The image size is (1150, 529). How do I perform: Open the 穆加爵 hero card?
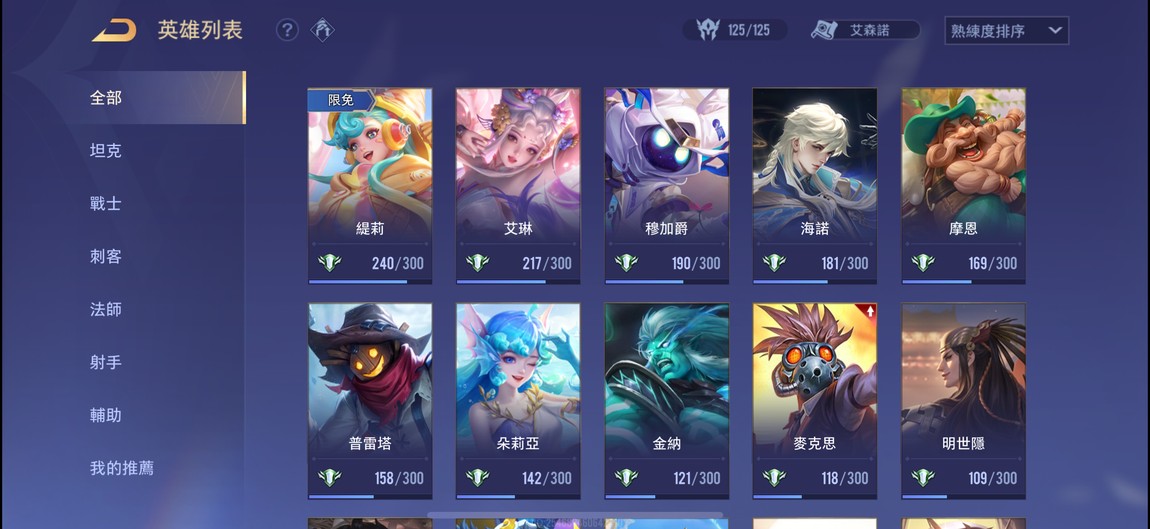[667, 186]
